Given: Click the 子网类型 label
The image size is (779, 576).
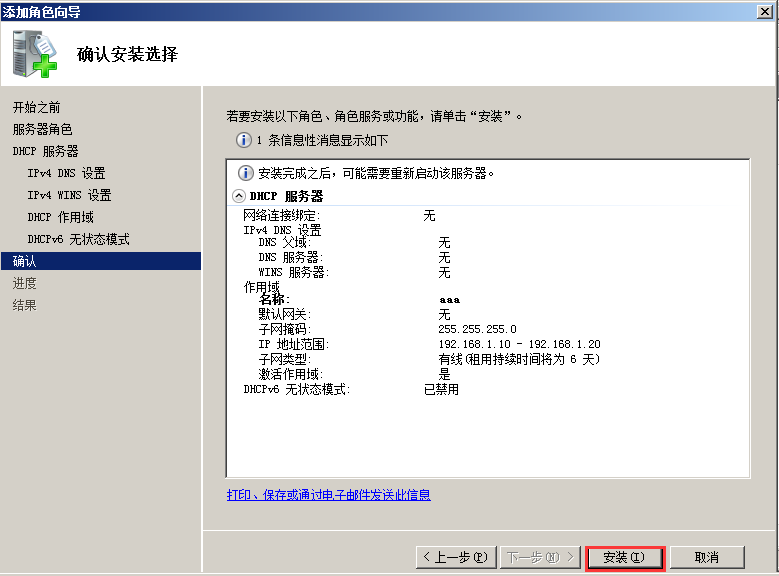Looking at the screenshot, I should [x=285, y=359].
